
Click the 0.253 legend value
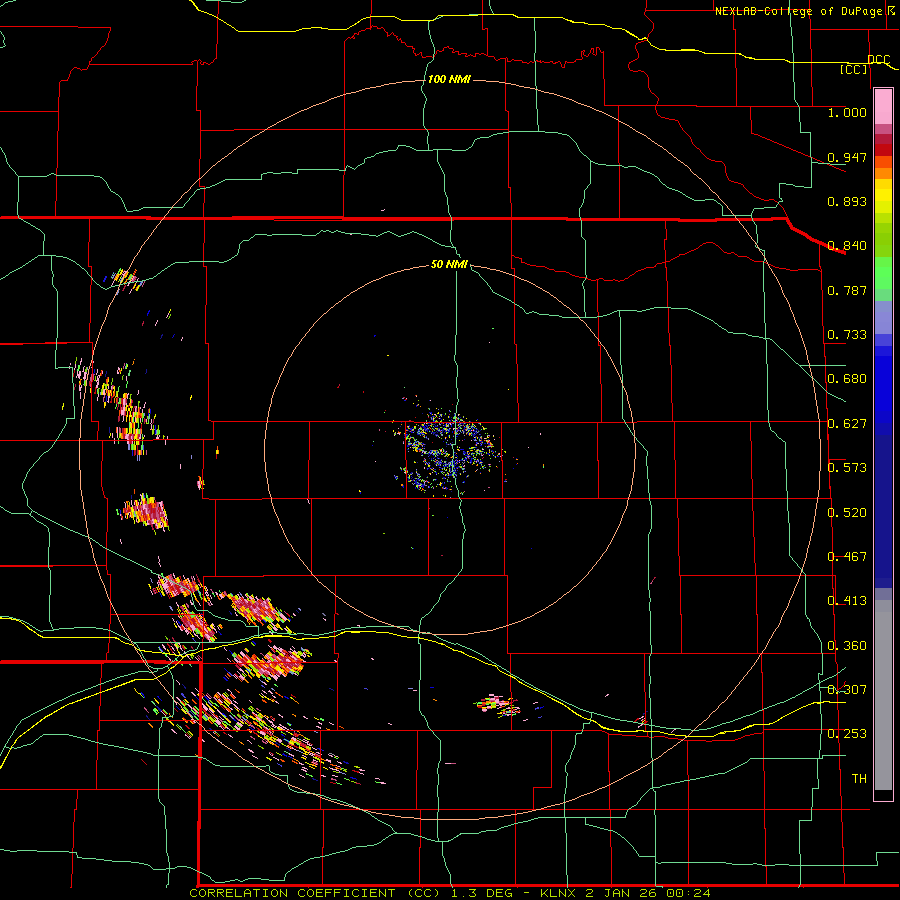(847, 734)
